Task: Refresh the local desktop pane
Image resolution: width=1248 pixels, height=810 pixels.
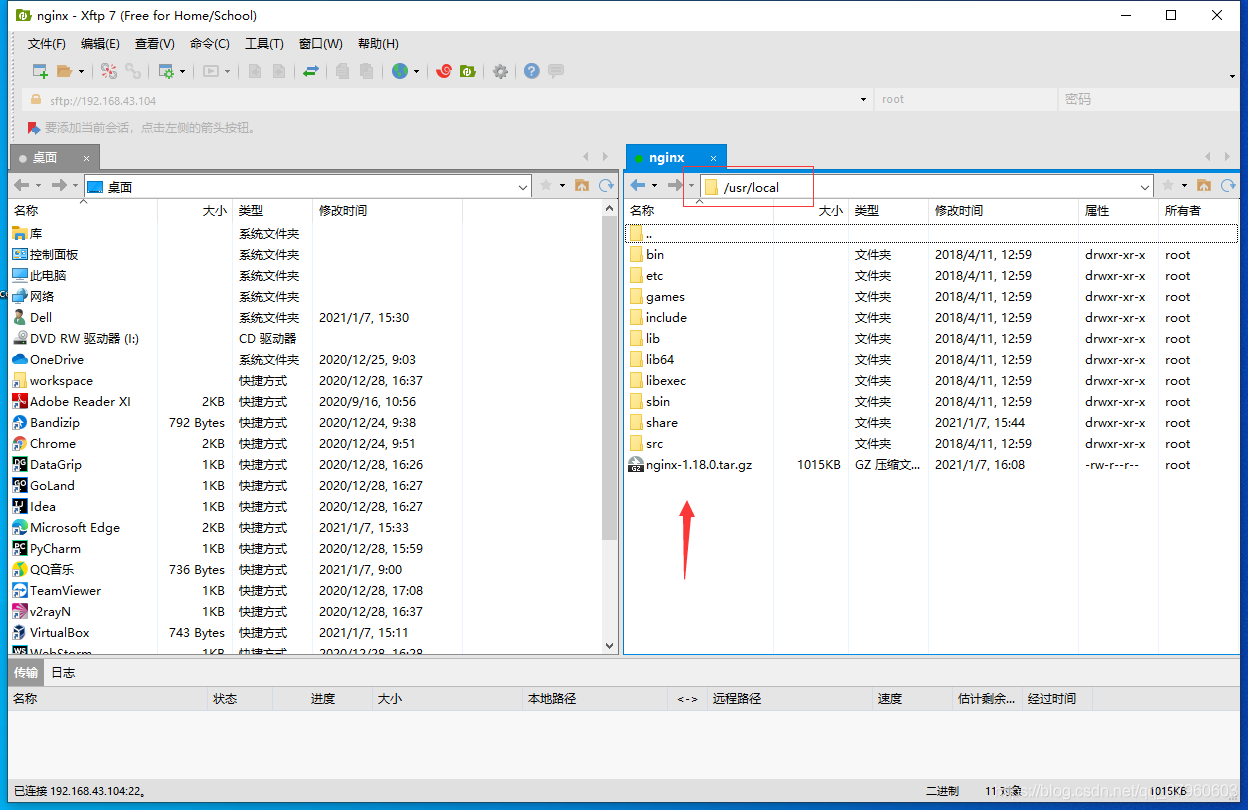Action: 606,185
